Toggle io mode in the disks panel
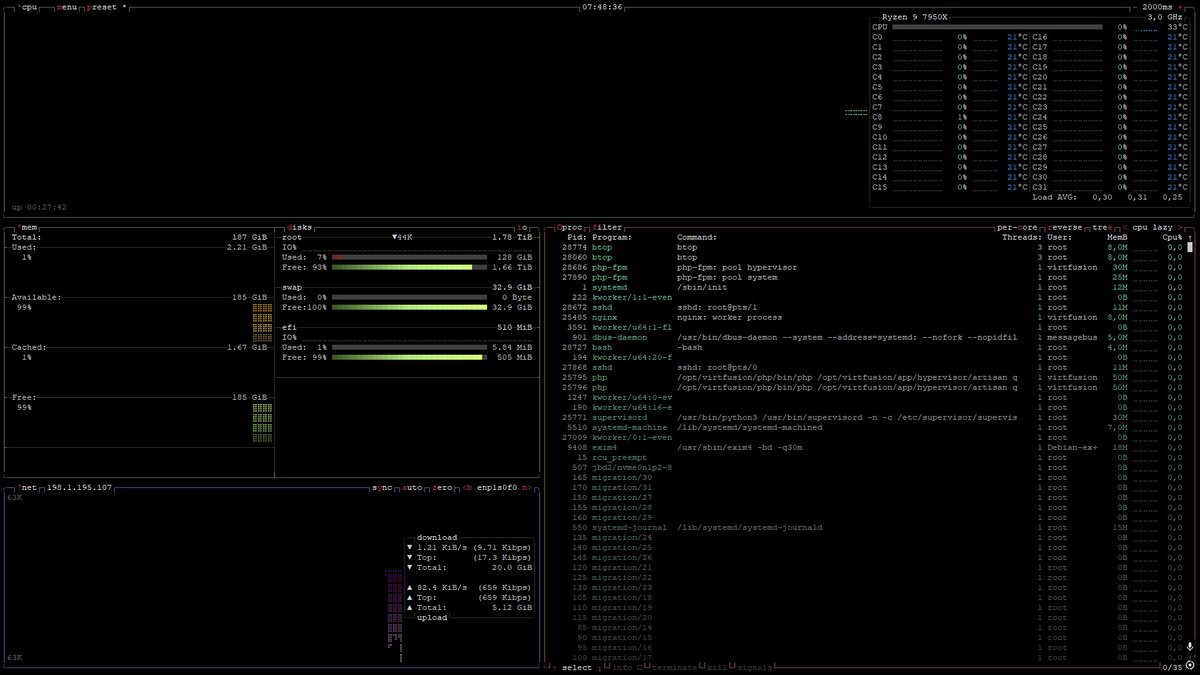1200x675 pixels. pos(522,228)
